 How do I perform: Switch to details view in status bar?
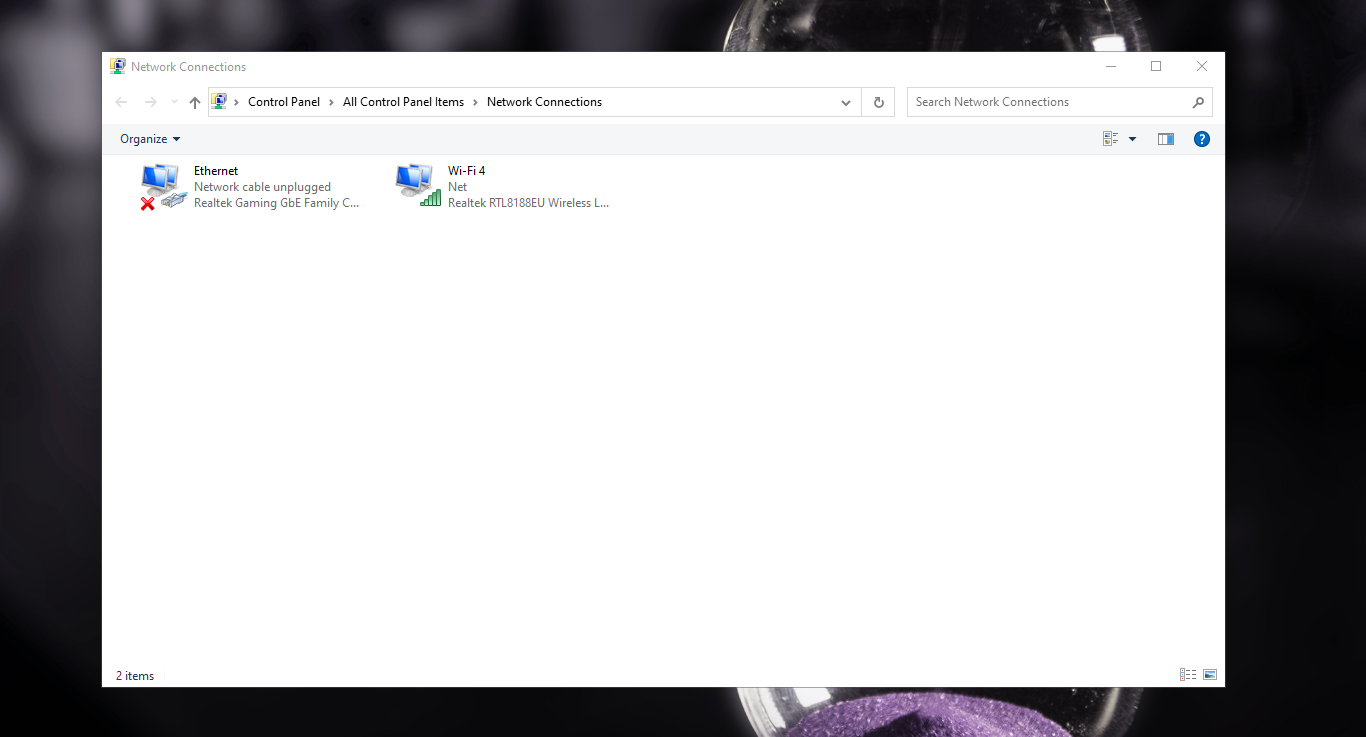coord(1188,675)
